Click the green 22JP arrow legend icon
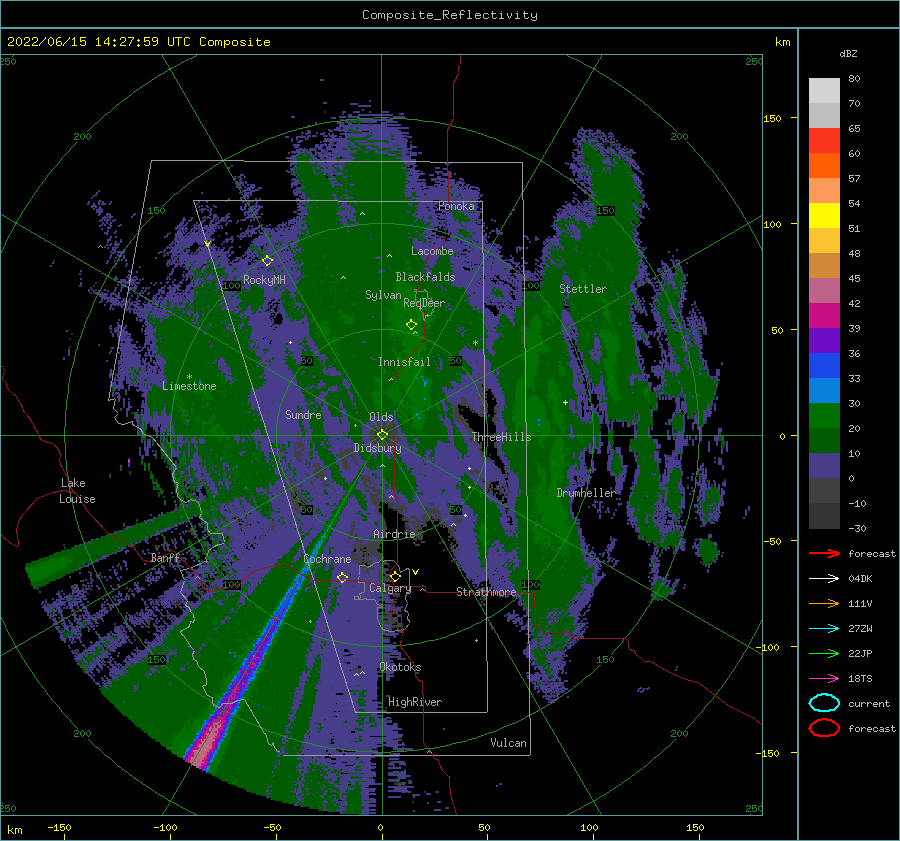 click(x=824, y=653)
